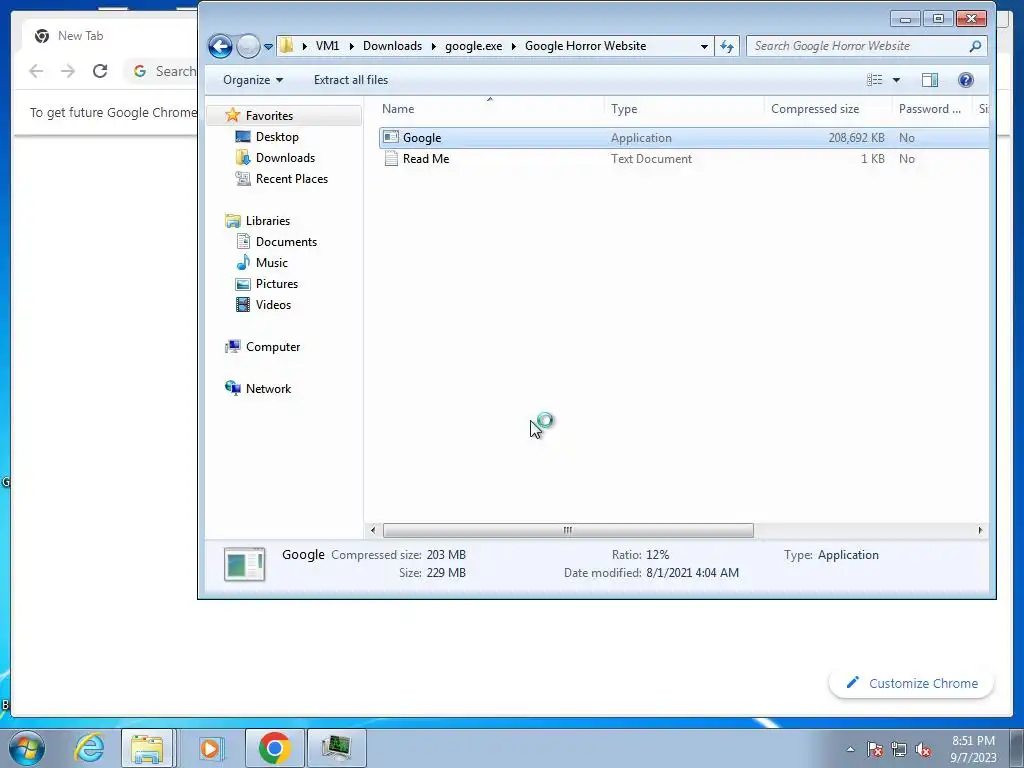Screen dimensions: 1024x768
Task: Open the Windows Start menu
Action: [26, 748]
